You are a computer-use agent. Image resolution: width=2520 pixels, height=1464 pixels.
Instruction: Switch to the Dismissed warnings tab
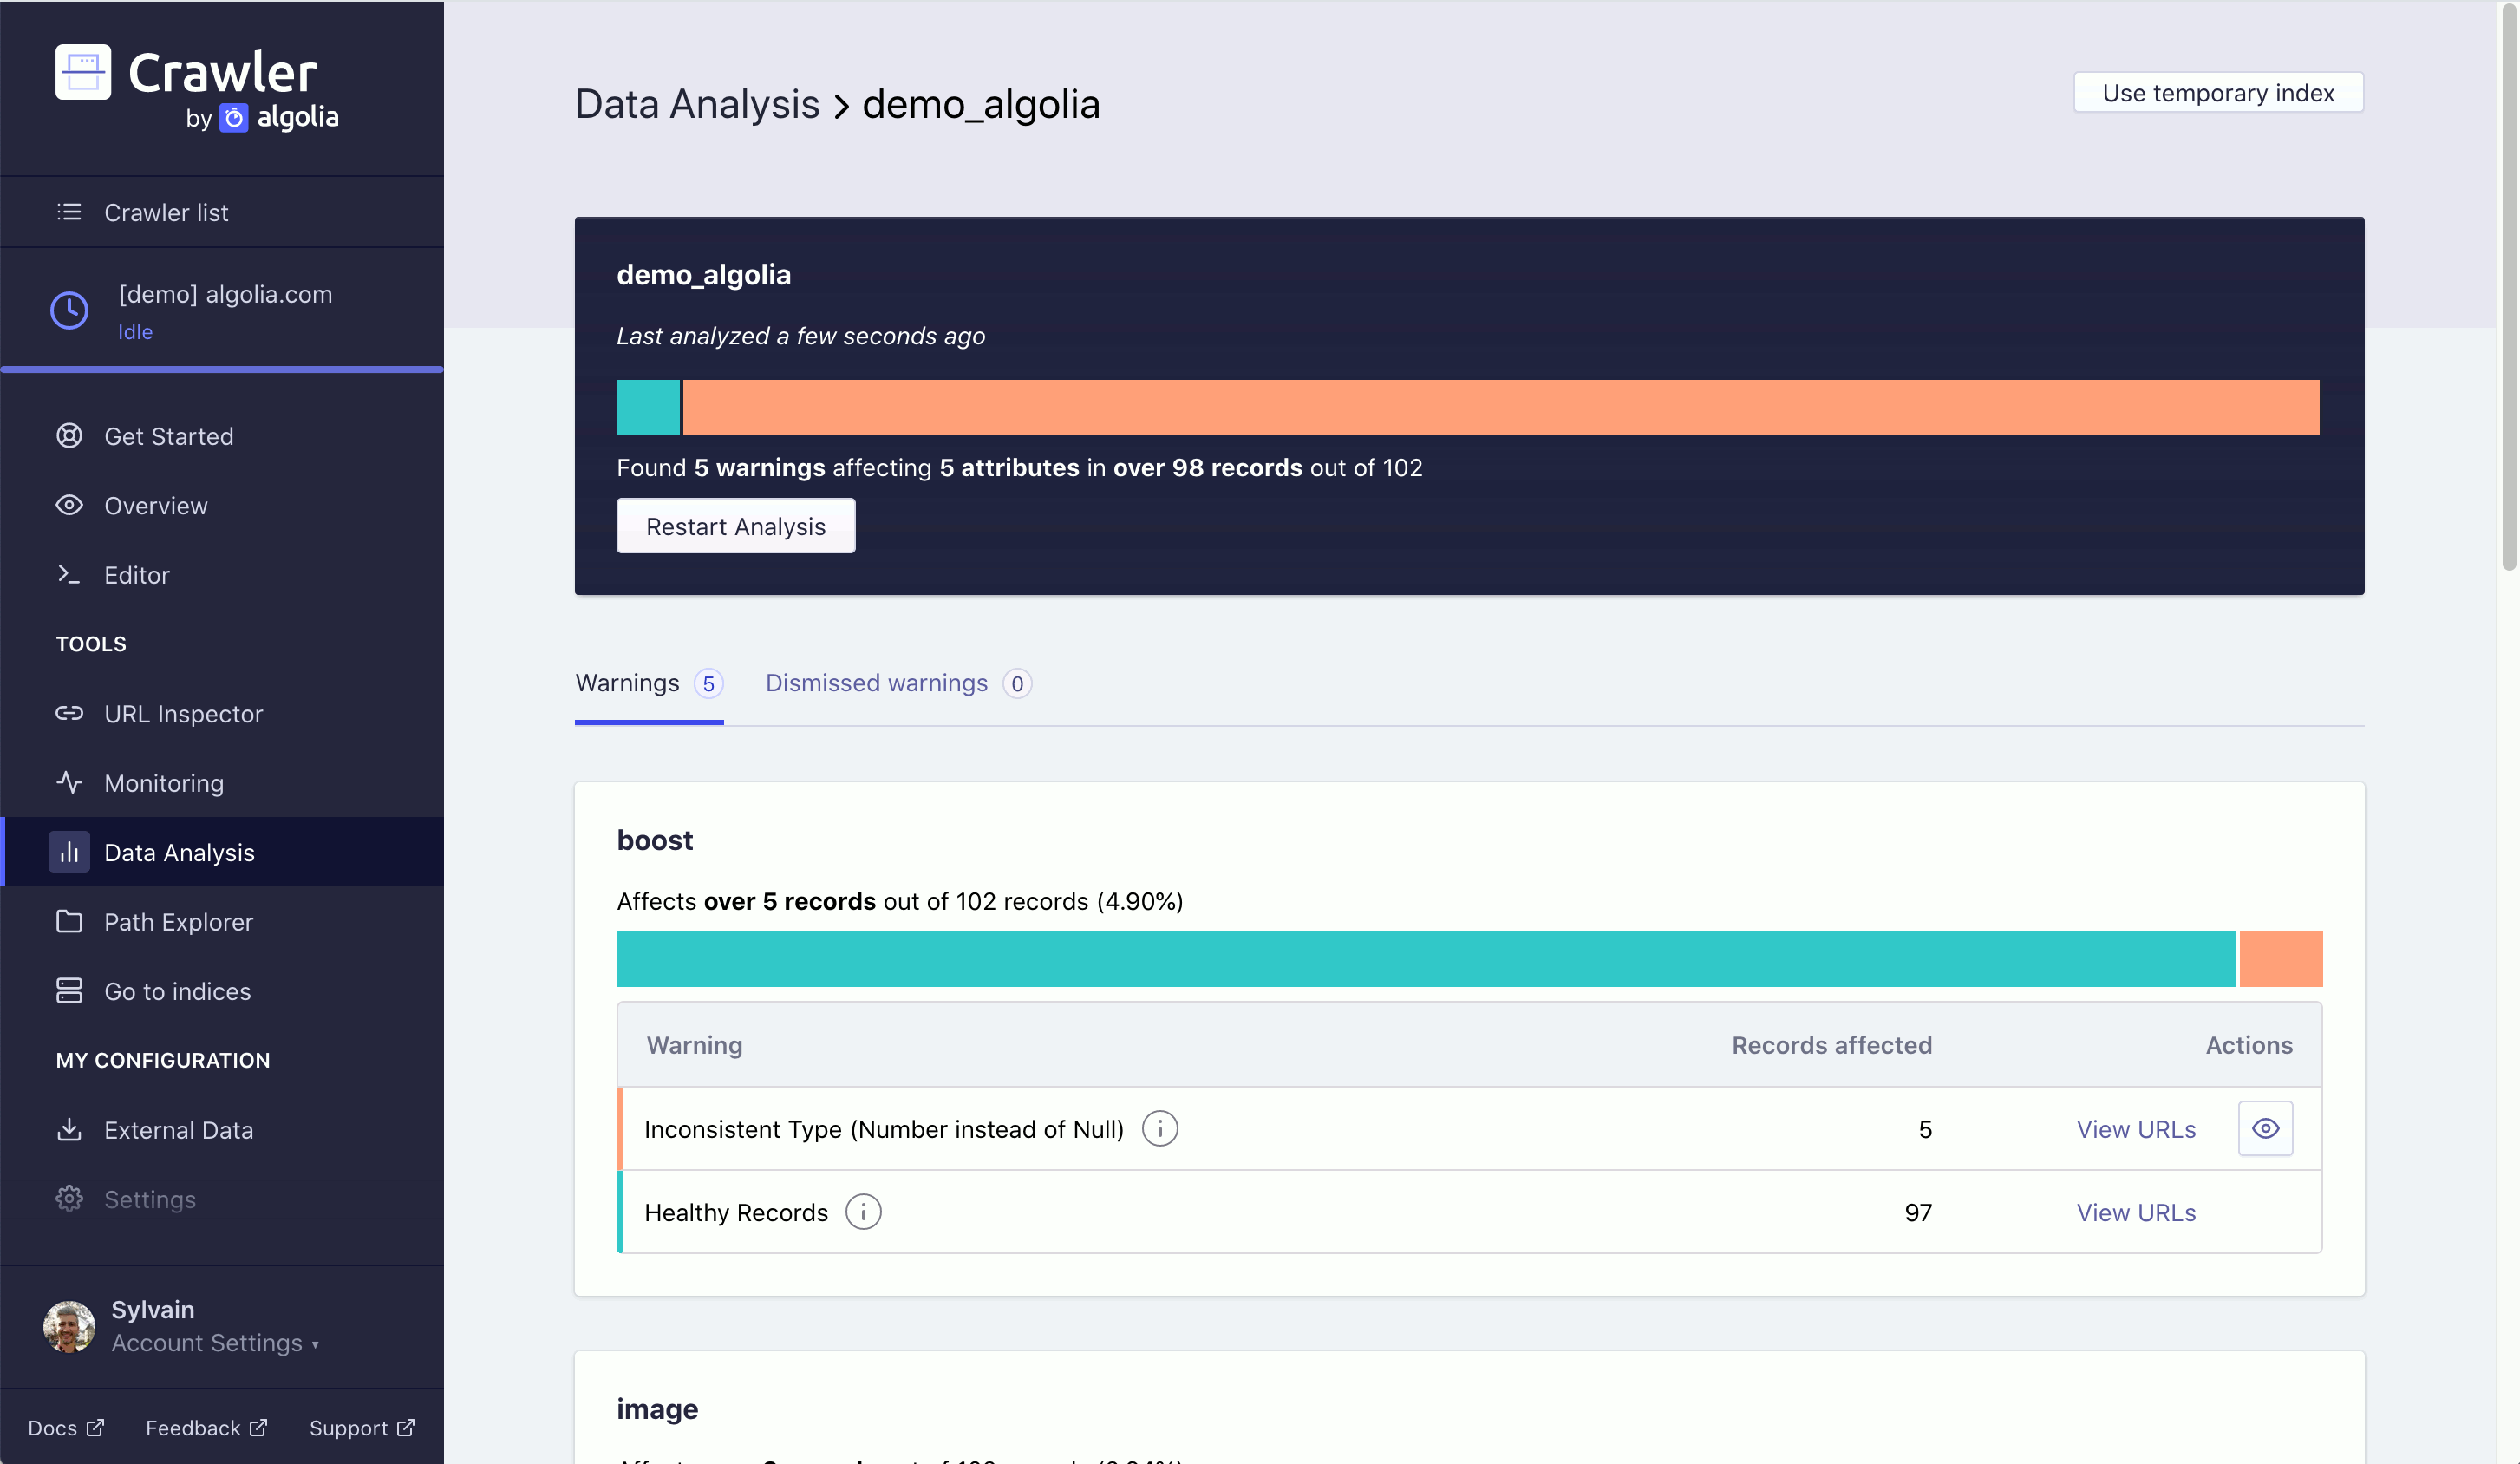(x=898, y=683)
